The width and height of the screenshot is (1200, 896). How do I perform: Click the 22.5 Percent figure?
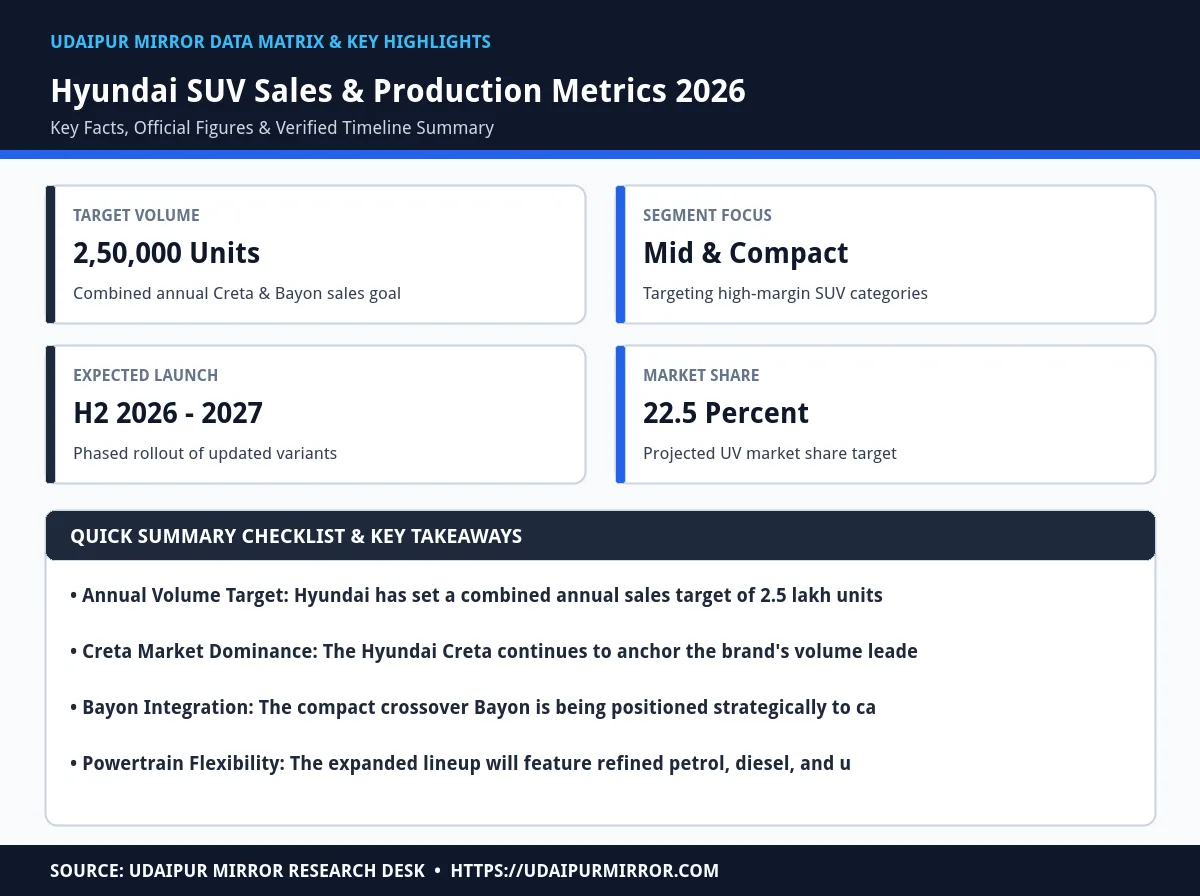click(726, 413)
